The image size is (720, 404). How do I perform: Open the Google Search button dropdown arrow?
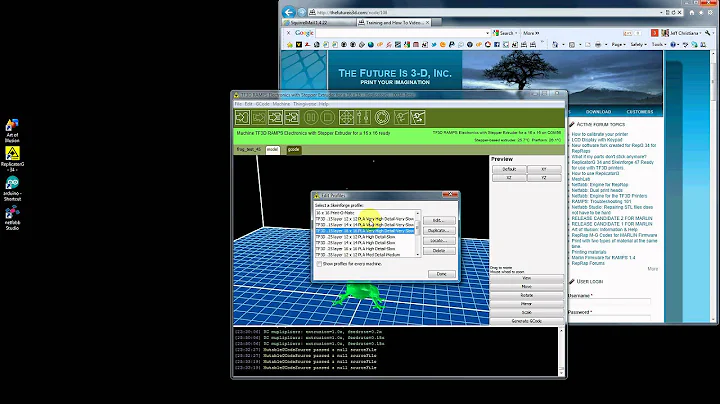click(516, 33)
